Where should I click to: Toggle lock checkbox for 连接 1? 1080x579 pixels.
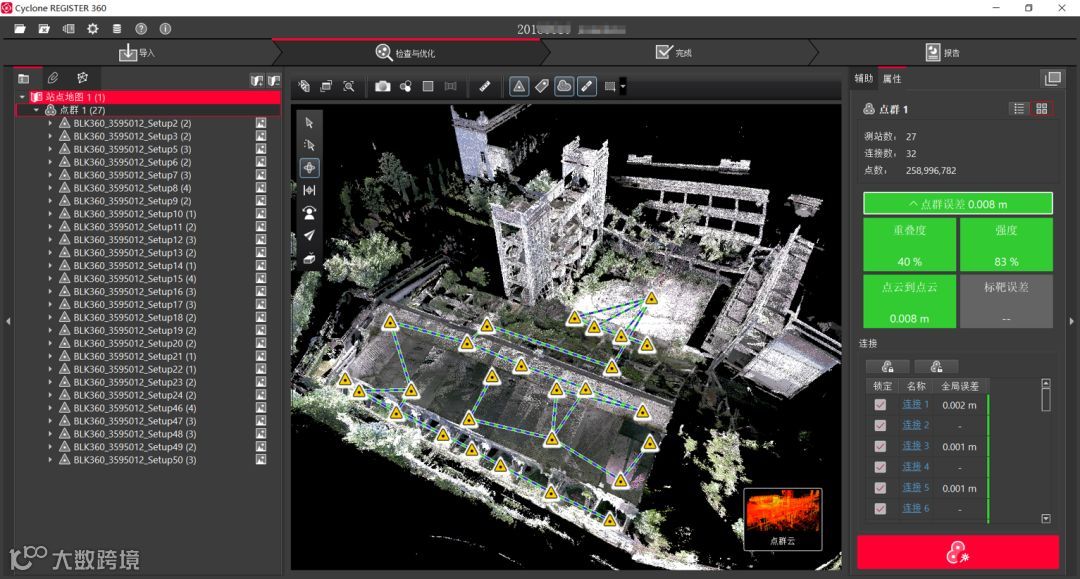[880, 405]
